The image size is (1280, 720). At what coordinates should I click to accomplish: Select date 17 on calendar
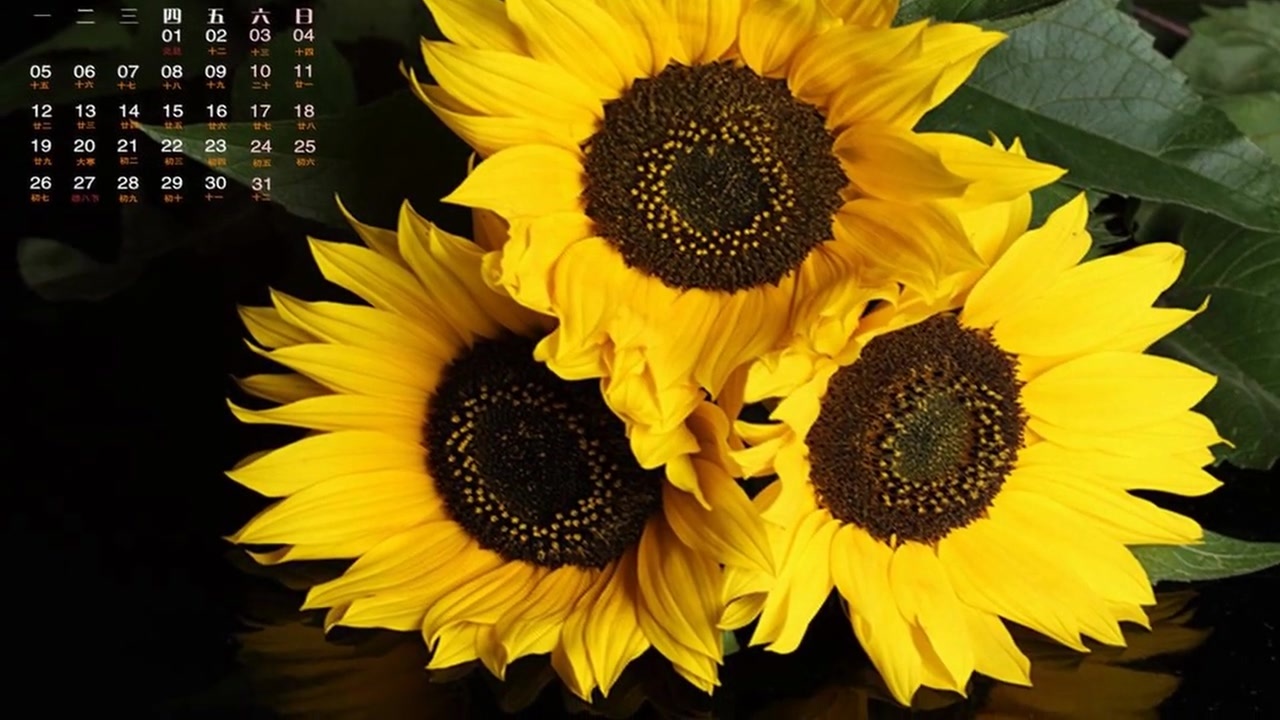pos(260,111)
